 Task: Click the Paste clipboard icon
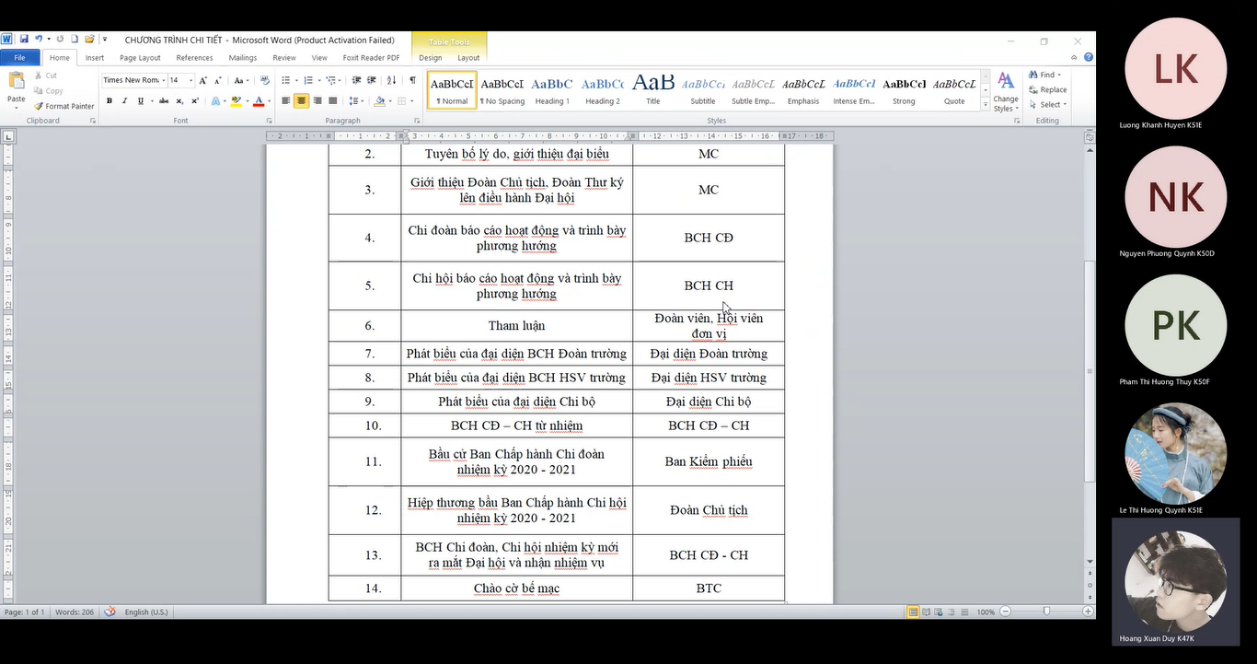tap(16, 80)
